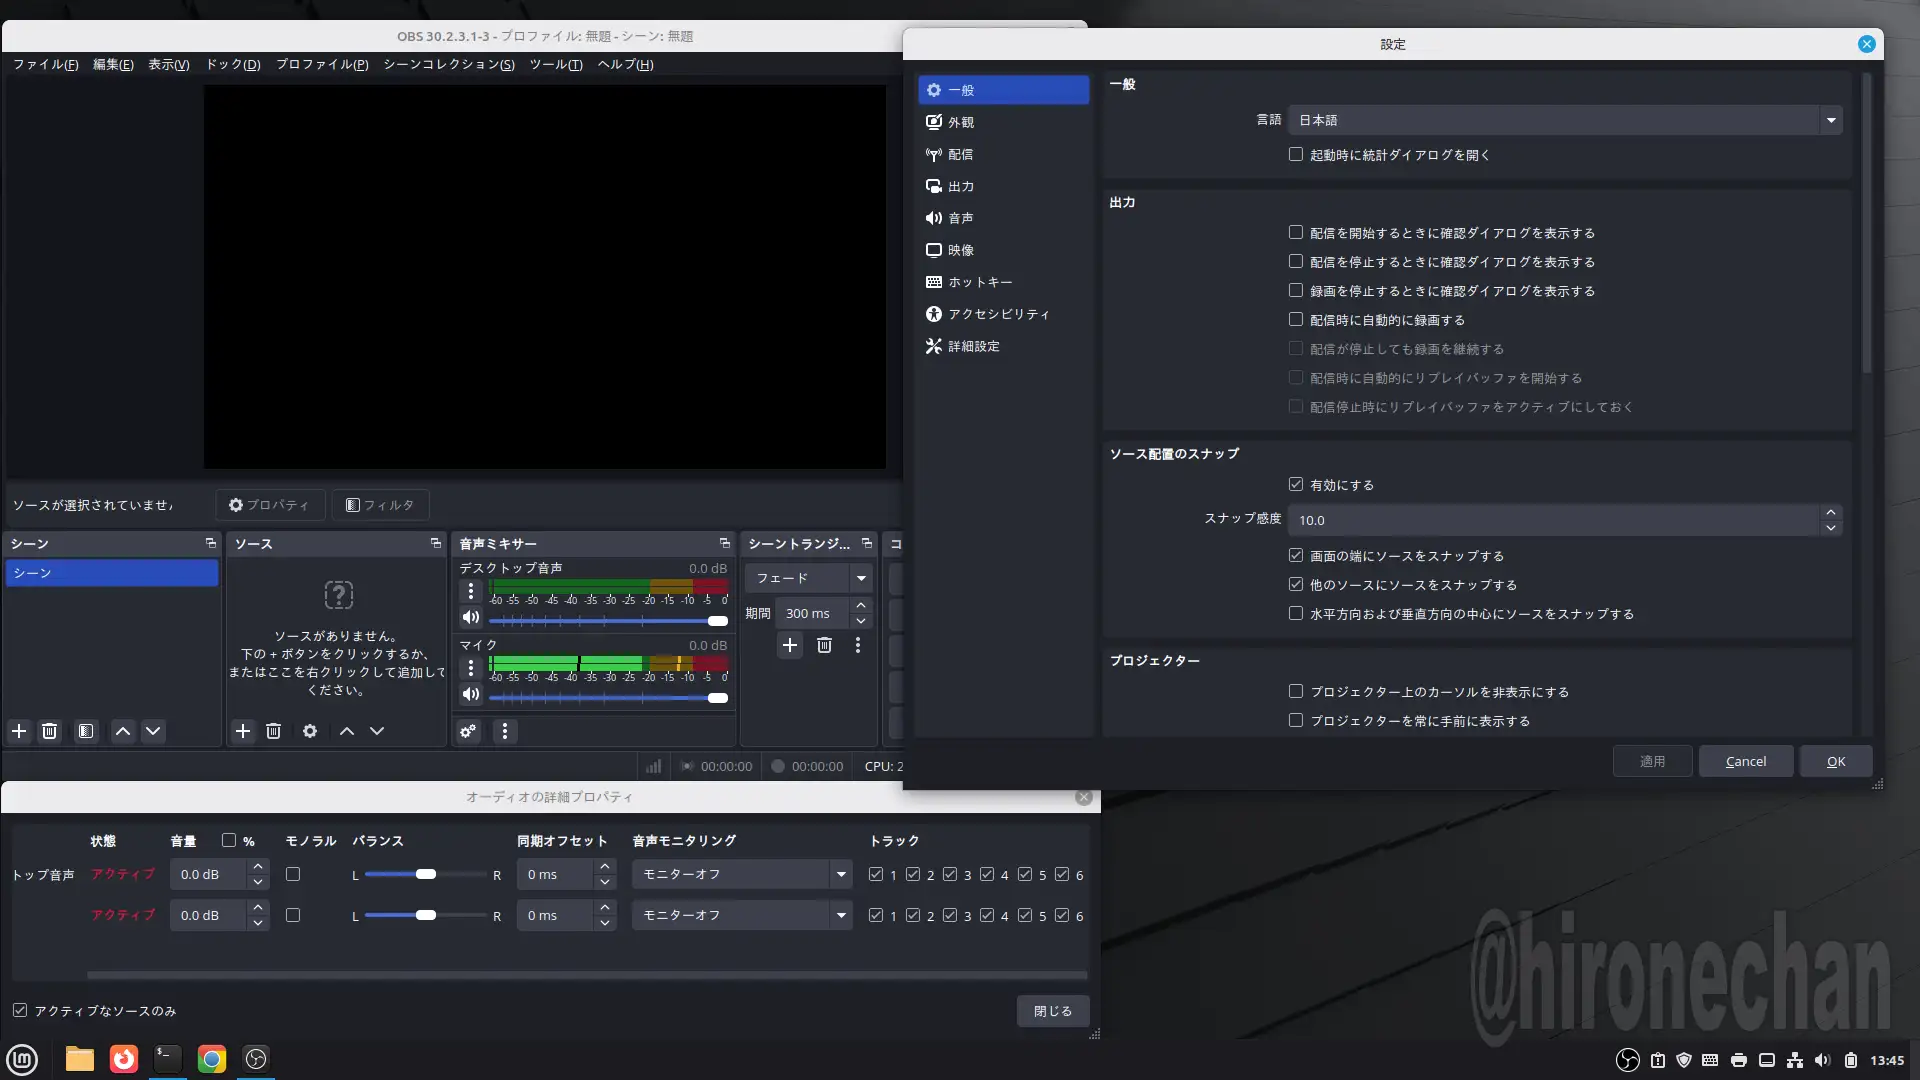Enable 配信時に自動的に録画する checkbox
This screenshot has width=1920, height=1080.
tap(1296, 320)
